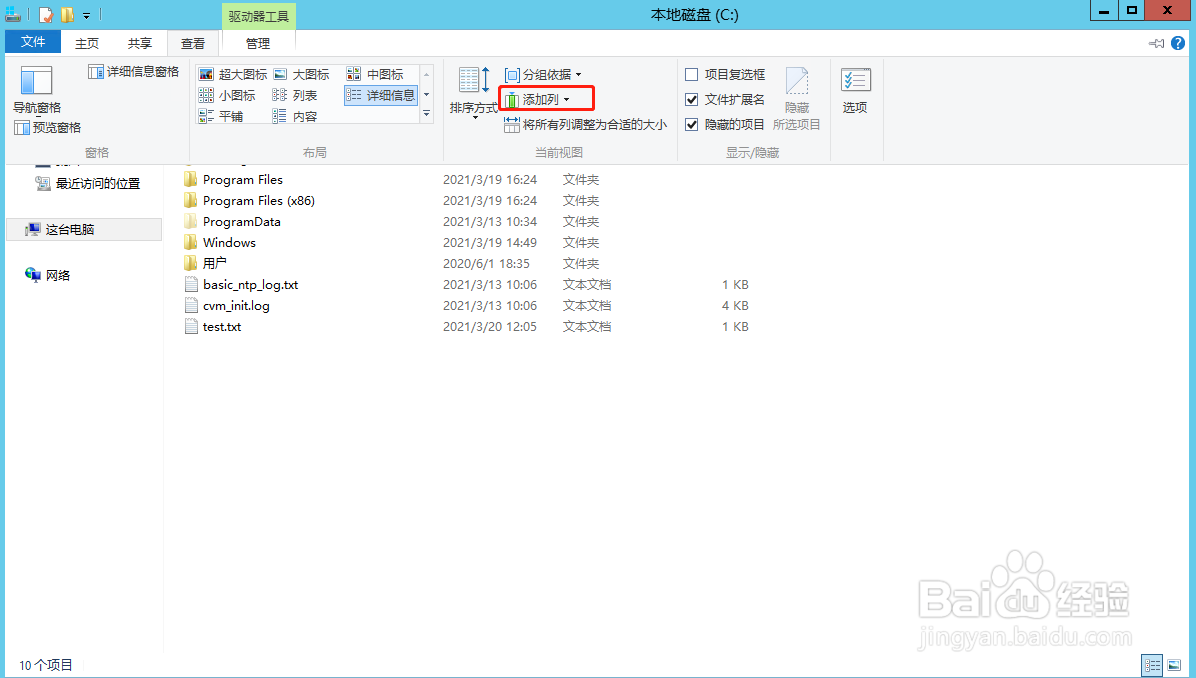The height and width of the screenshot is (678, 1196).
Task: Switch layout to content (内容) view
Action: pos(294,116)
